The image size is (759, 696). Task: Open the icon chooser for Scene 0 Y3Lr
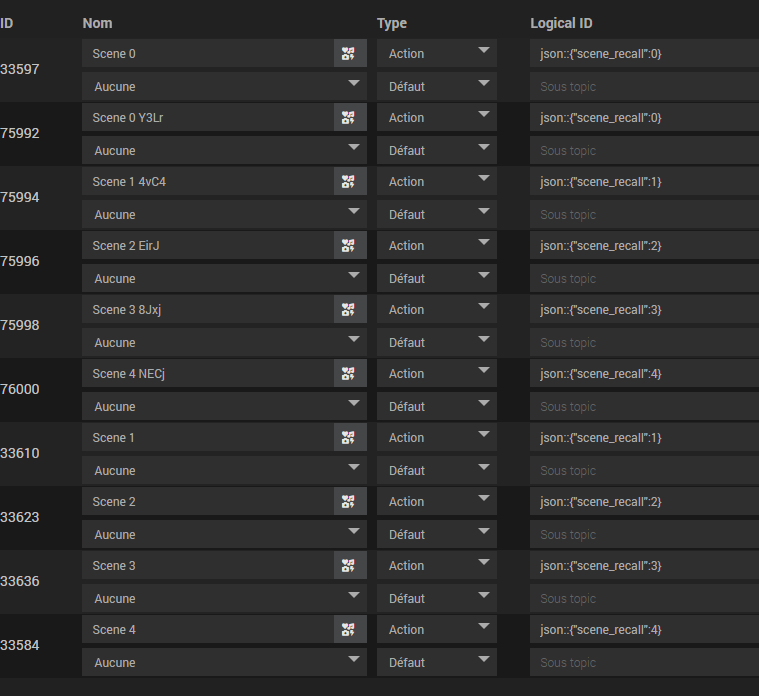pos(348,118)
